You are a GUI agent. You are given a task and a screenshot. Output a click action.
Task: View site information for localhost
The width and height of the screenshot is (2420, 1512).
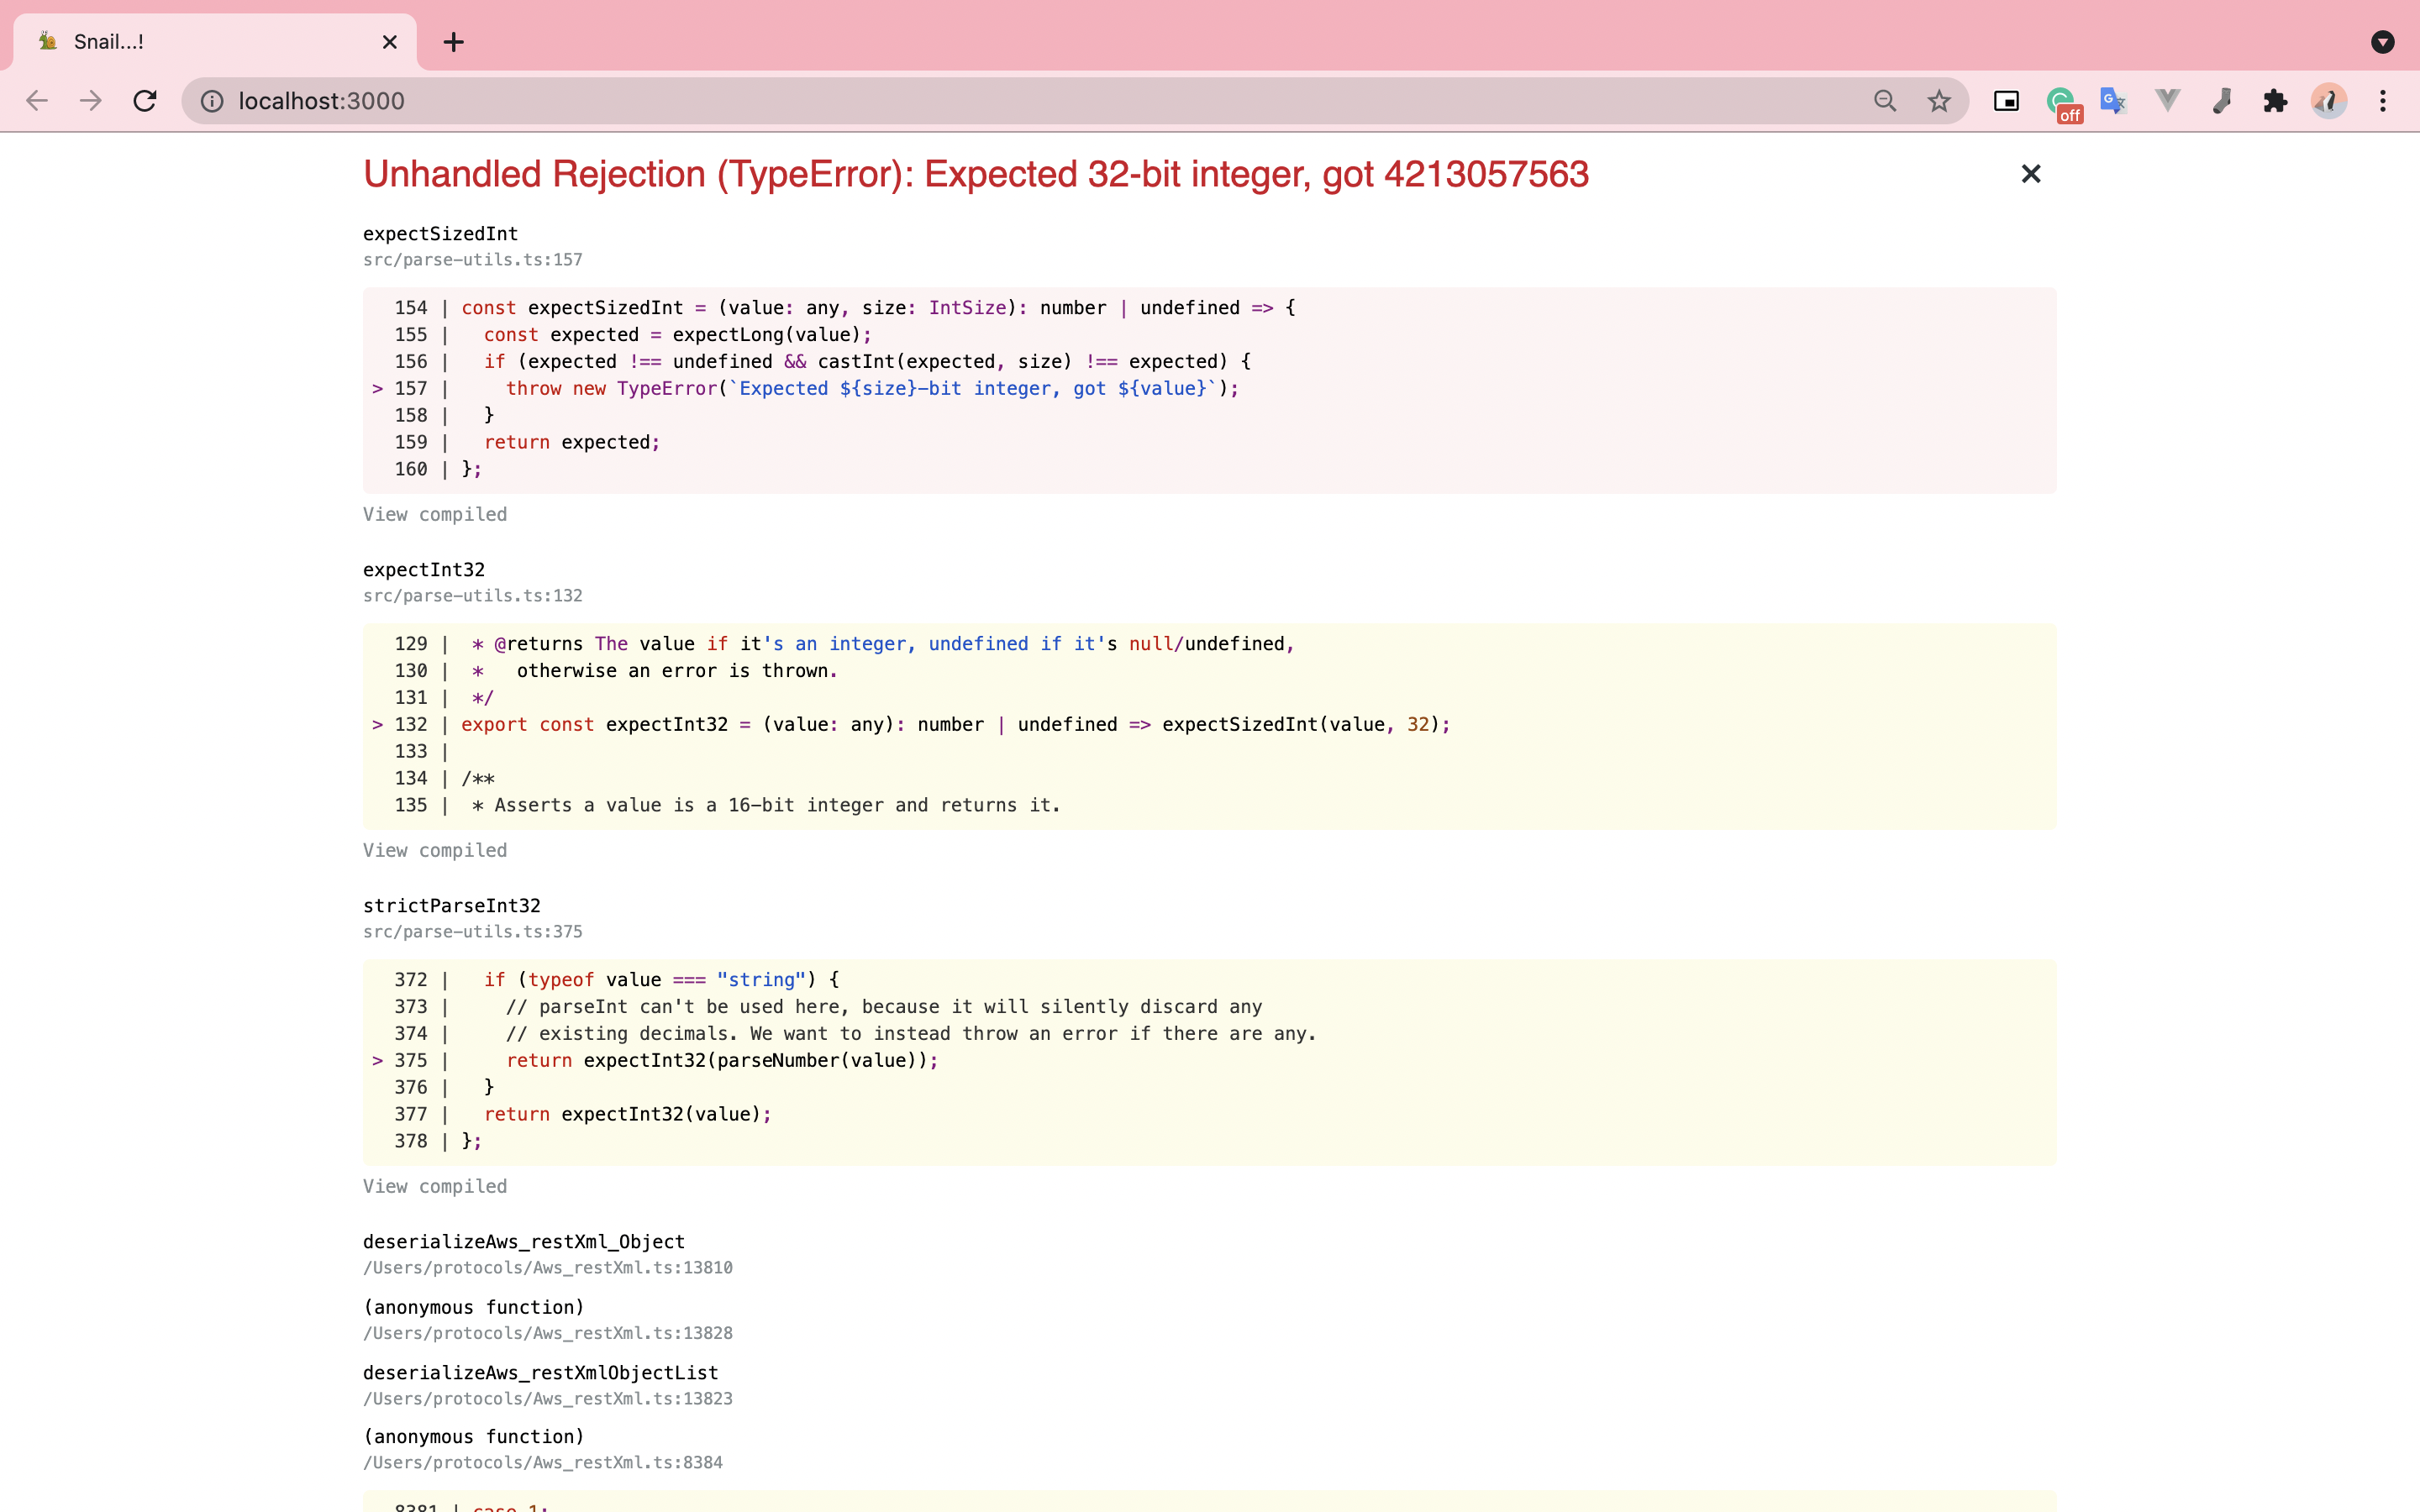(x=212, y=101)
